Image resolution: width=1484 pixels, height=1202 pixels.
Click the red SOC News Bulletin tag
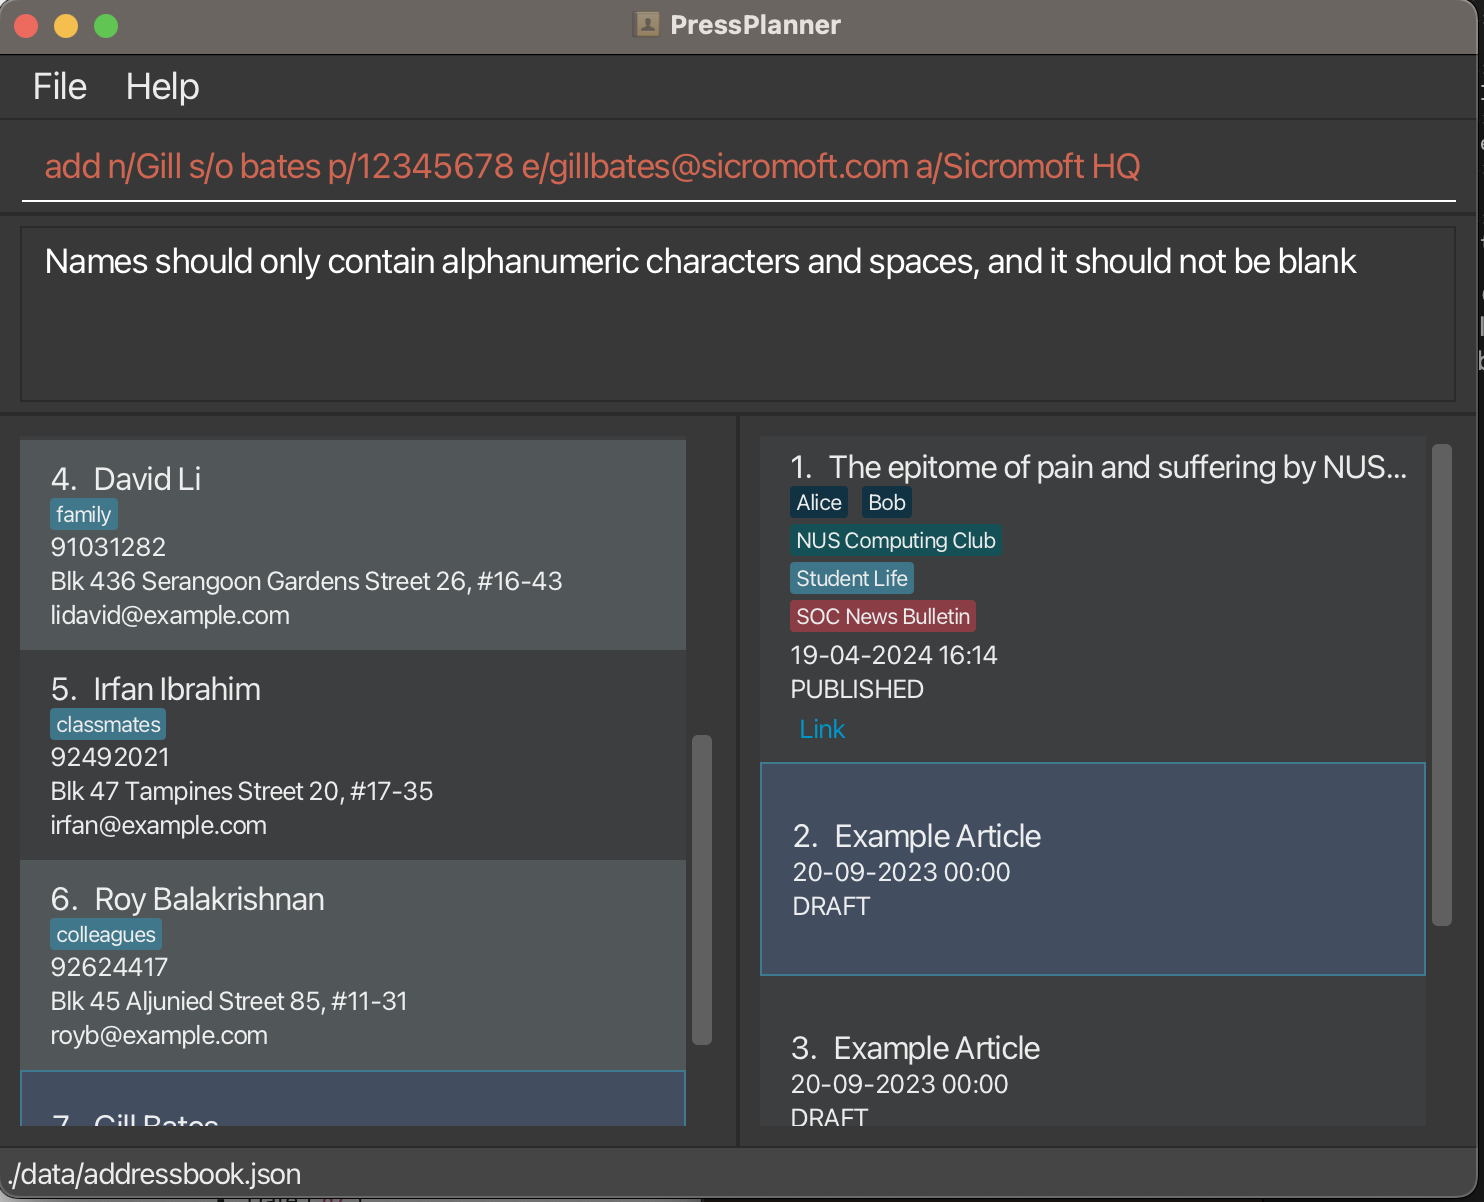coord(882,616)
